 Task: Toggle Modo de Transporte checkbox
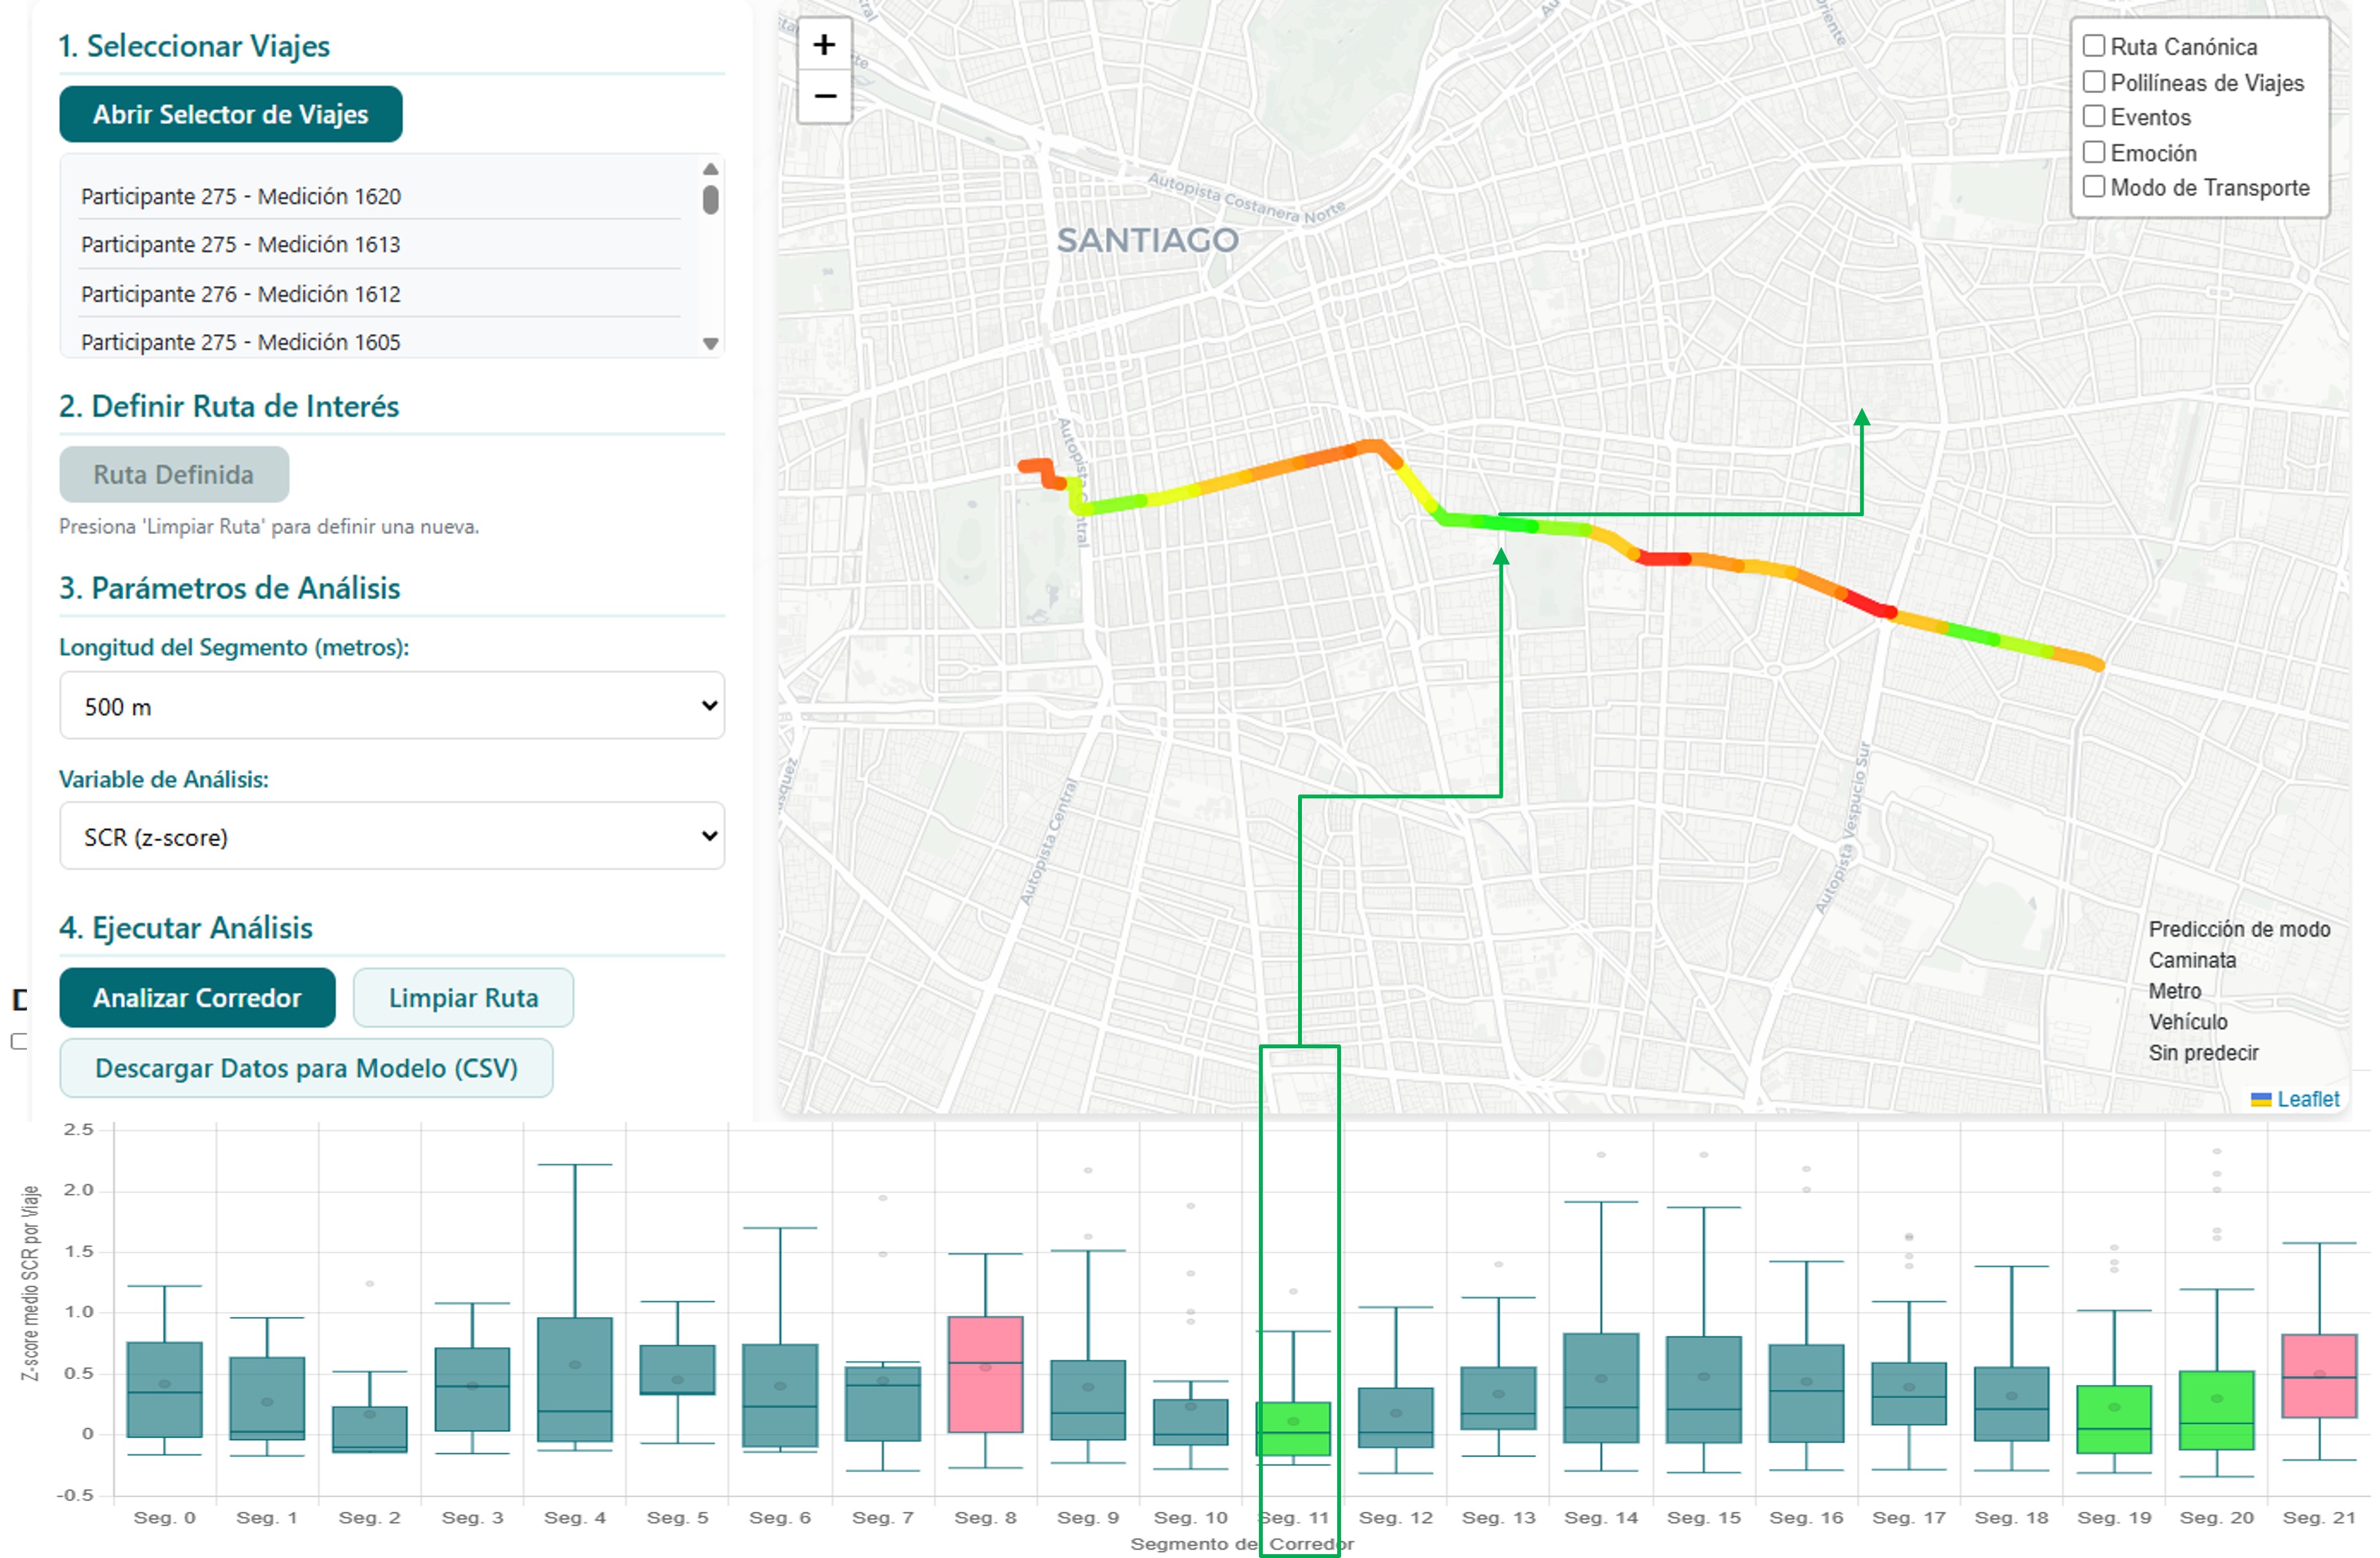point(2093,187)
